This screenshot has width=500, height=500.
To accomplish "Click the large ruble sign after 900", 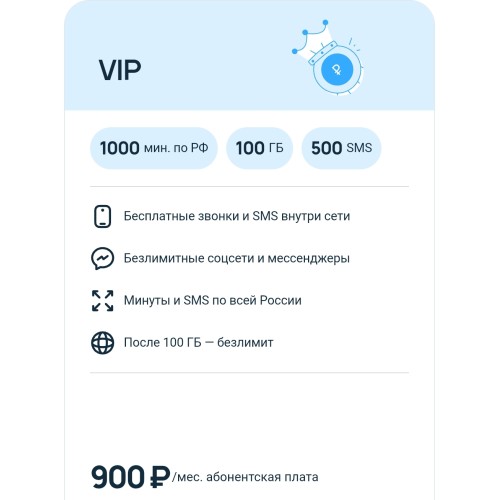I will tap(160, 477).
